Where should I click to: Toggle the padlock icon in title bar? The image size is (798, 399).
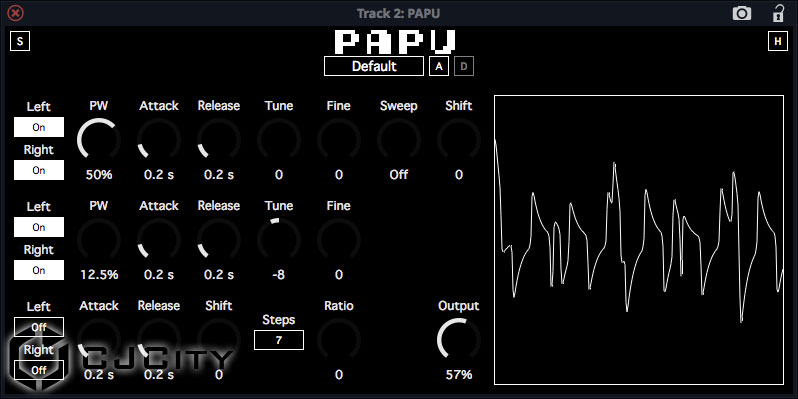tap(778, 13)
